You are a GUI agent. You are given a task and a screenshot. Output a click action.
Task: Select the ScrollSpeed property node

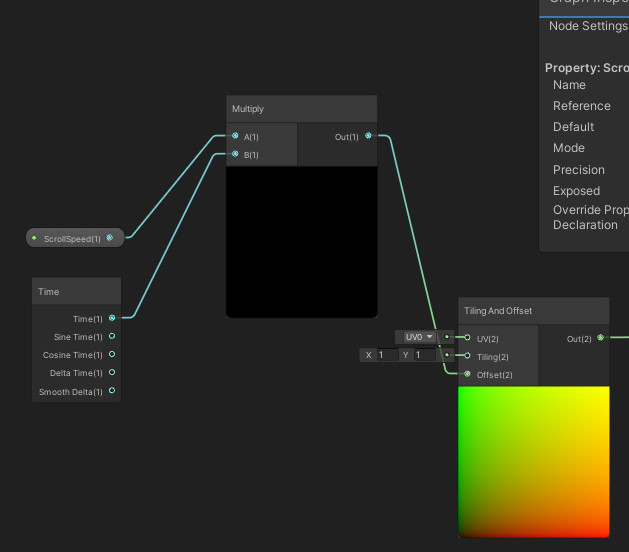pyautogui.click(x=72, y=238)
